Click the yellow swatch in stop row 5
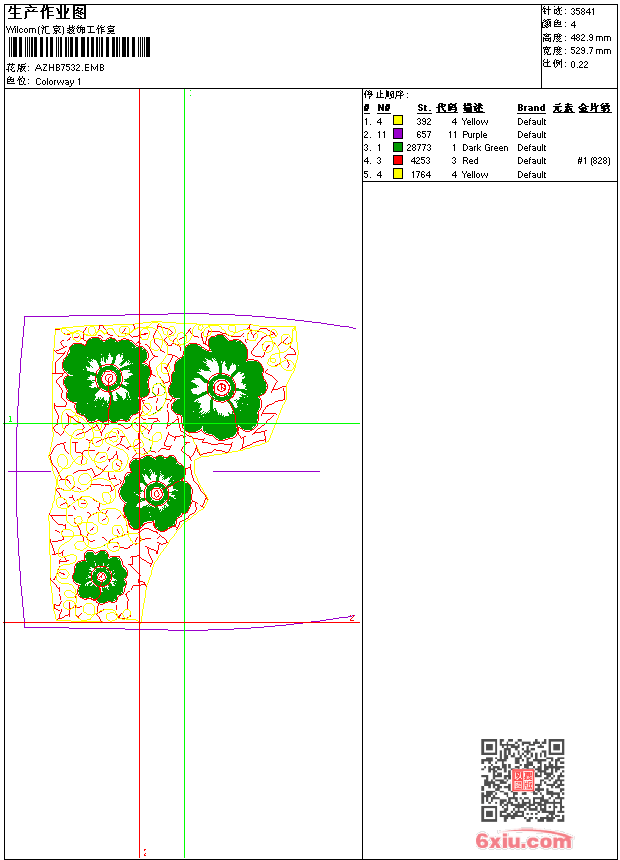620x860 pixels. [x=398, y=174]
